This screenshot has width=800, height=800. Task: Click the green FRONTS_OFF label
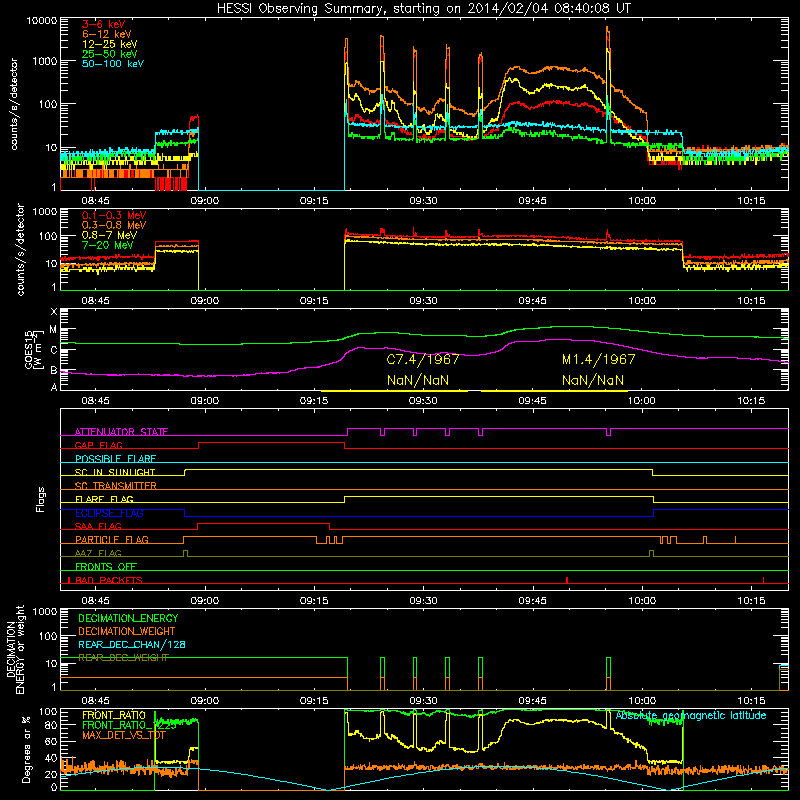pos(106,567)
